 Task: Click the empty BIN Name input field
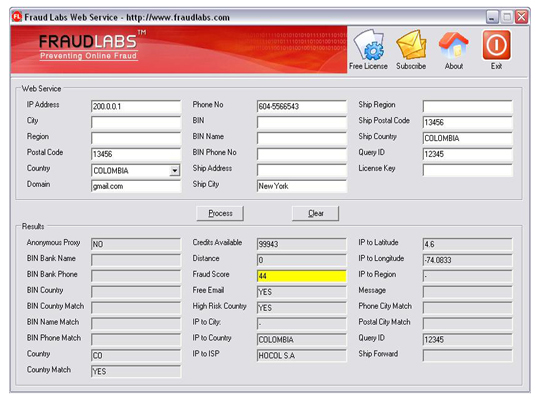click(x=302, y=138)
